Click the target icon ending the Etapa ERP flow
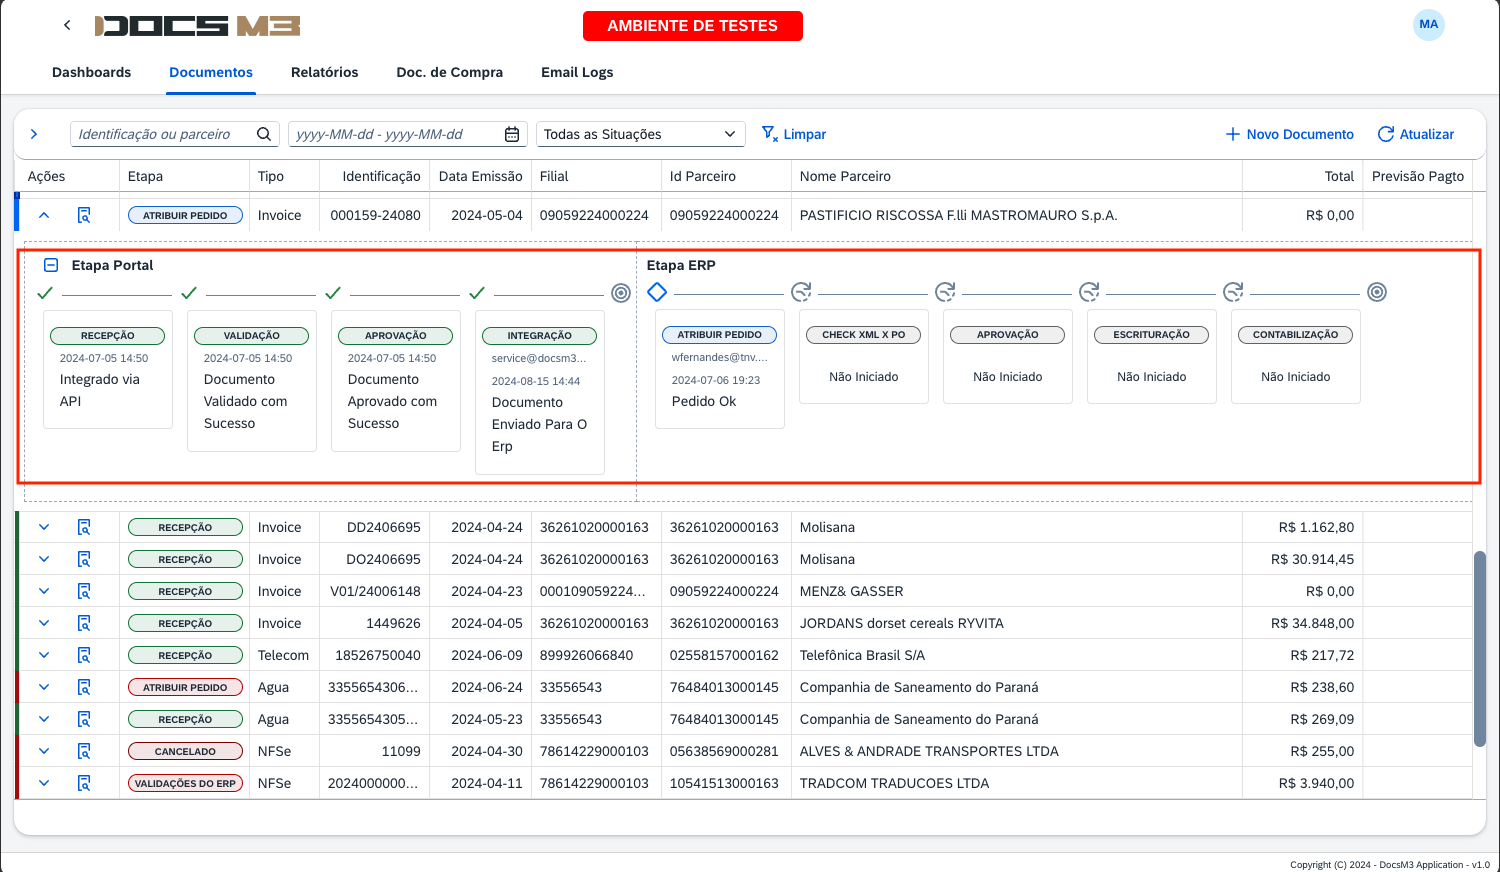1500x872 pixels. [x=1377, y=292]
